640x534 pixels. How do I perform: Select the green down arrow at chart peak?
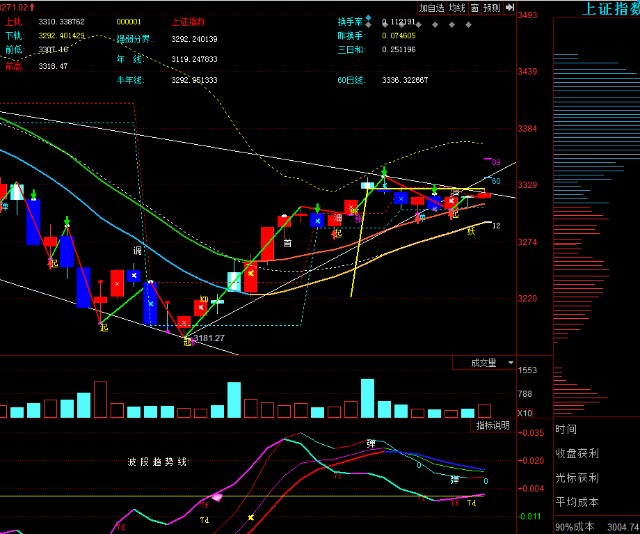pos(384,171)
